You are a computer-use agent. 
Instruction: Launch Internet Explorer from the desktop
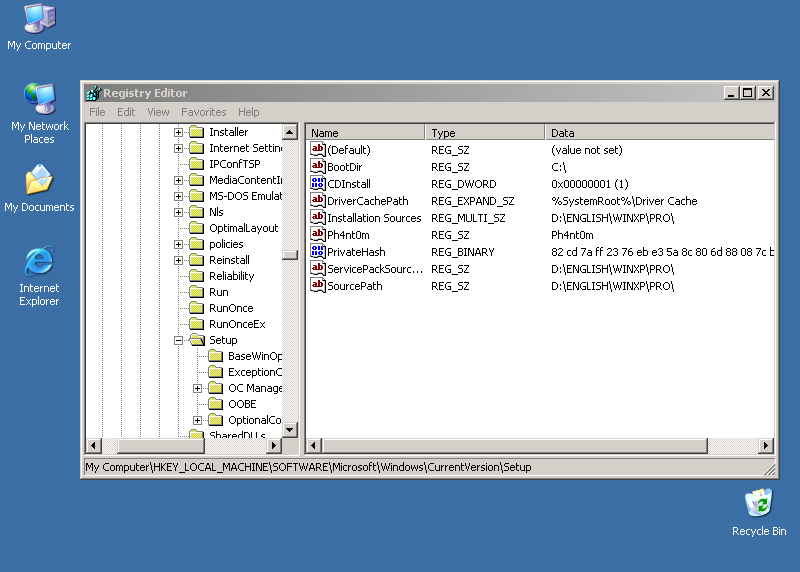pos(39,276)
